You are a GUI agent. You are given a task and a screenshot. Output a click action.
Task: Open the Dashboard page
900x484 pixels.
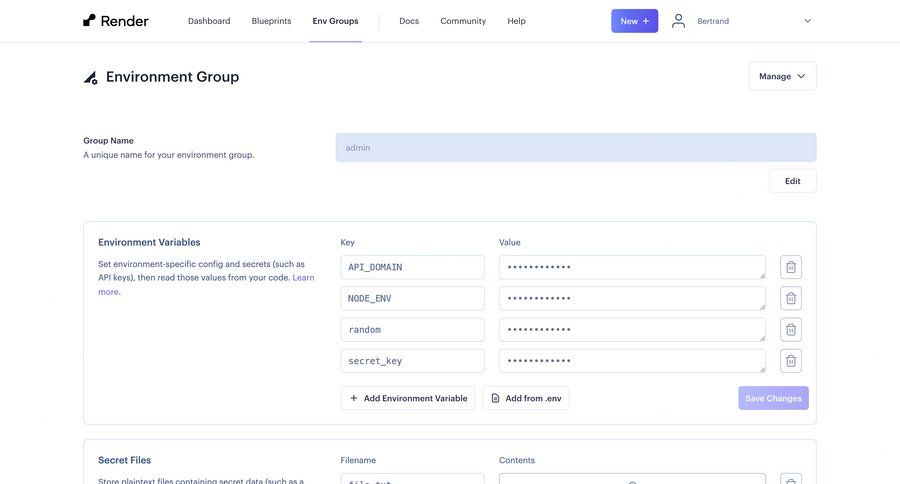coord(209,21)
